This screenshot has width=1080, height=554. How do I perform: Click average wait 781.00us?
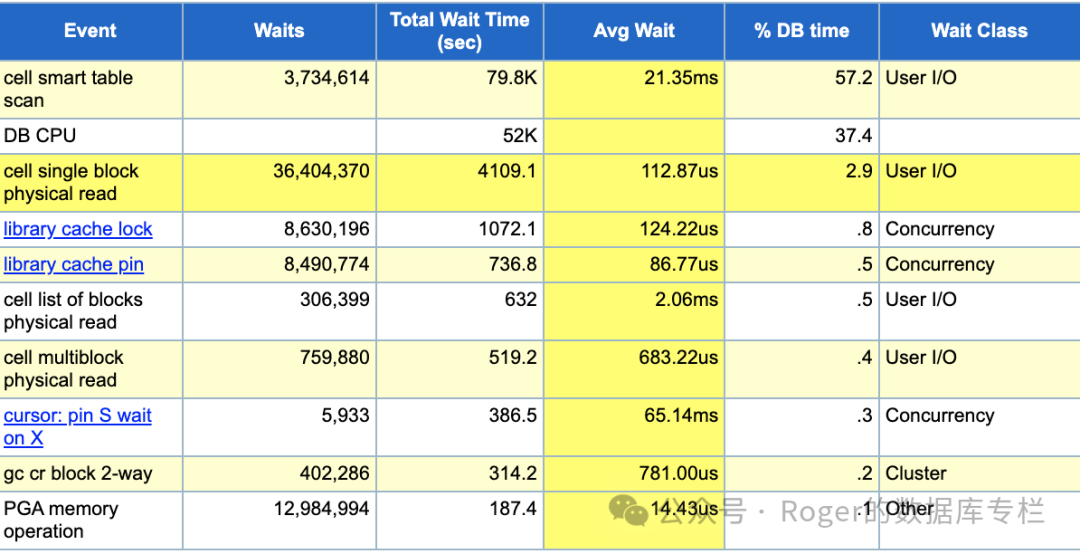click(678, 473)
